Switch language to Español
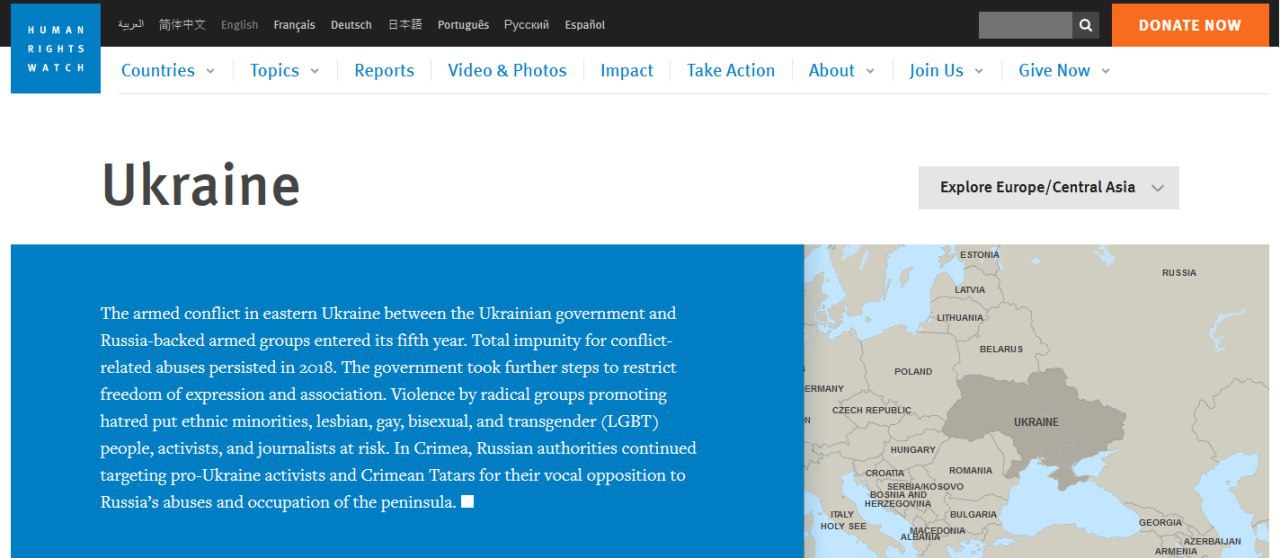The width and height of the screenshot is (1280, 558). (584, 25)
